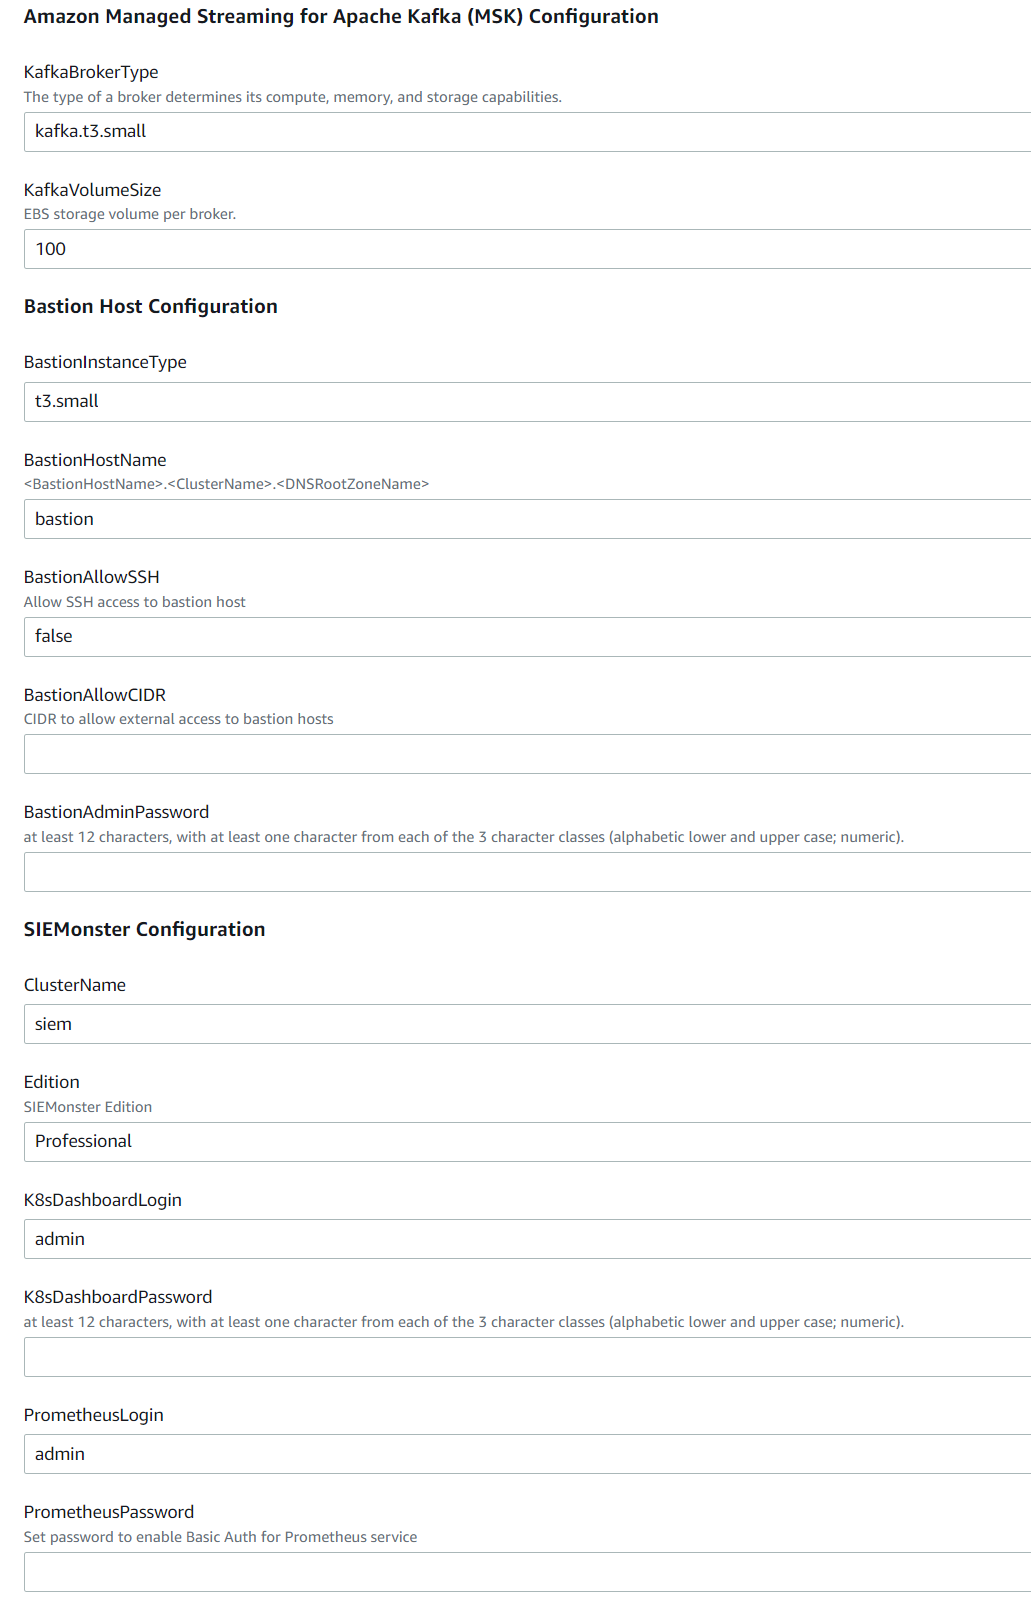Click the ClusterName field containing siem
Screen dimensions: 1031x1600
coord(527,1024)
